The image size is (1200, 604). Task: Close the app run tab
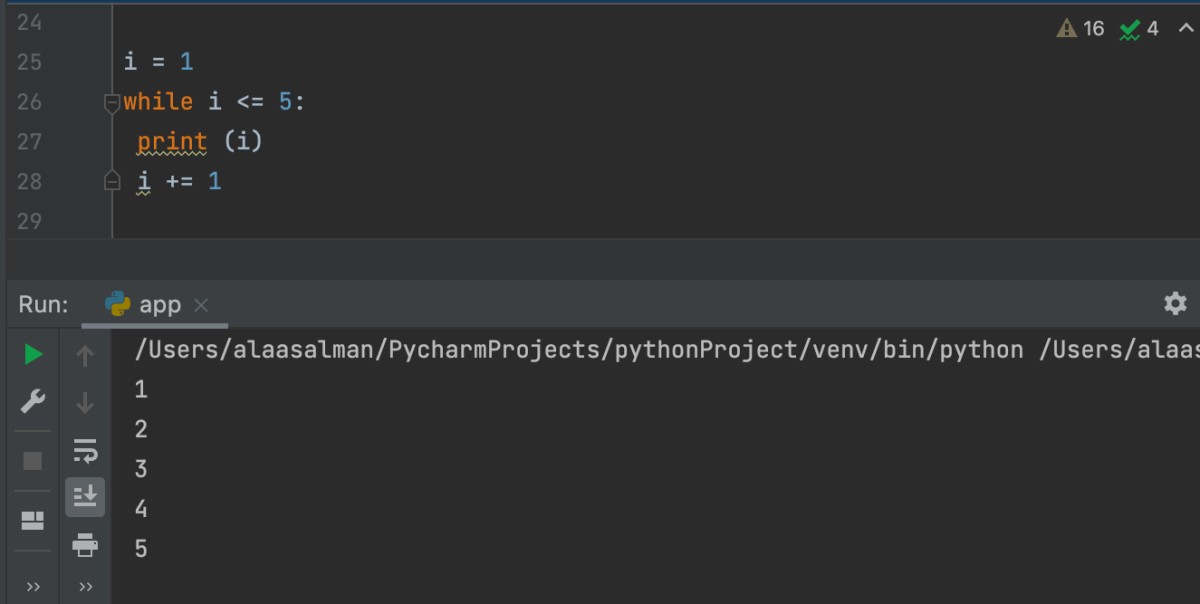coord(201,305)
